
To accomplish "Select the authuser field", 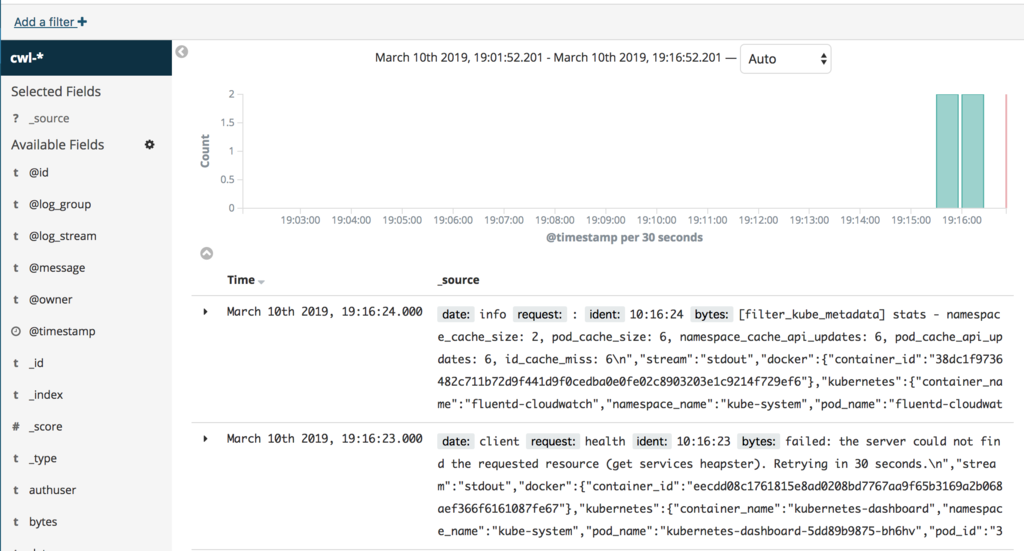I will 52,490.
